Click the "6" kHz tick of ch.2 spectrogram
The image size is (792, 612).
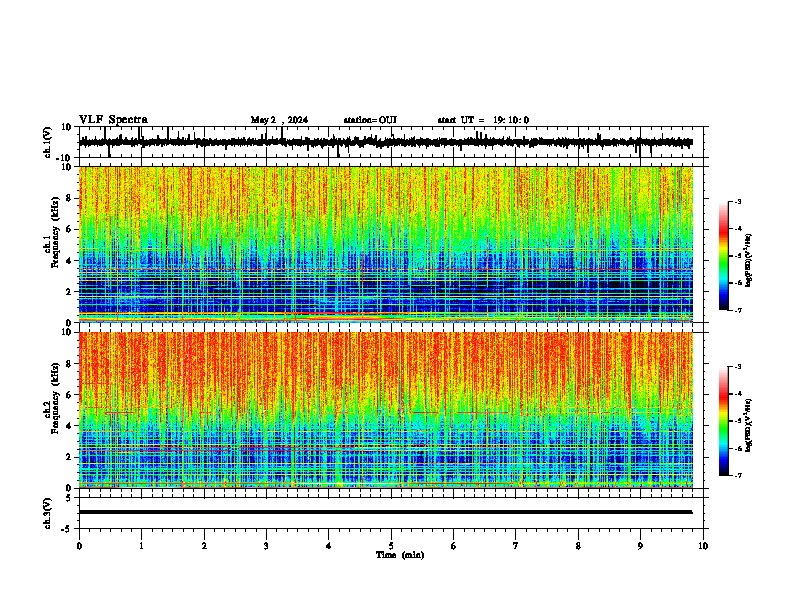tap(70, 395)
